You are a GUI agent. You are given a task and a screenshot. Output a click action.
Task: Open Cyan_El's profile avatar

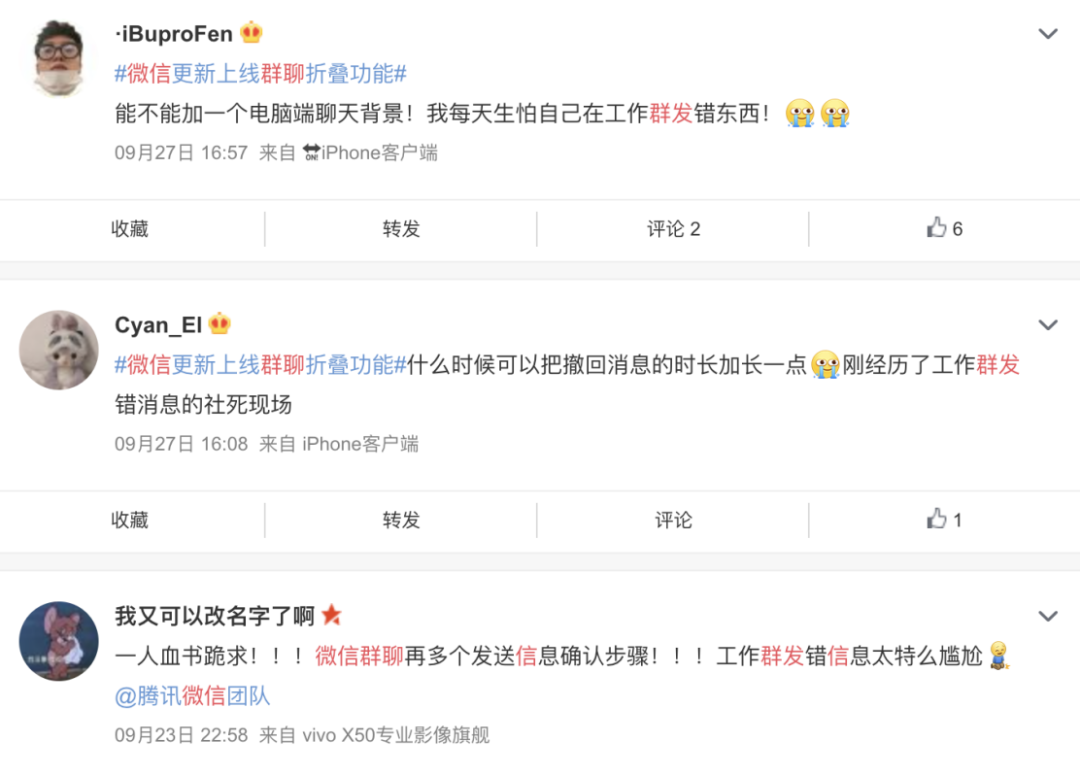[x=59, y=349]
